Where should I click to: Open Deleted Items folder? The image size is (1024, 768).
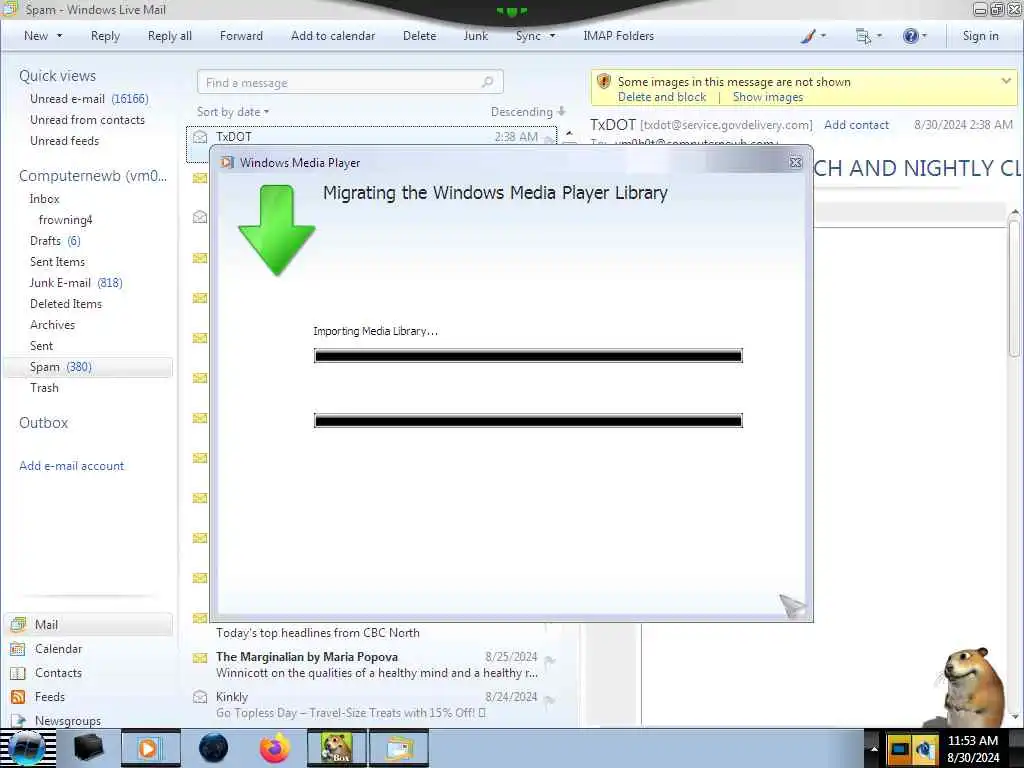click(x=66, y=304)
